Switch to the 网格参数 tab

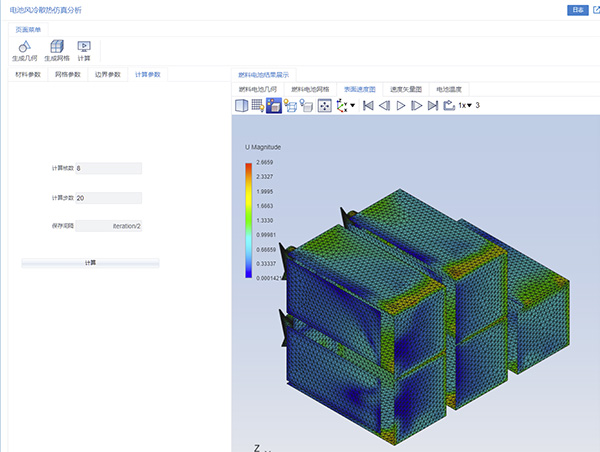(x=68, y=75)
